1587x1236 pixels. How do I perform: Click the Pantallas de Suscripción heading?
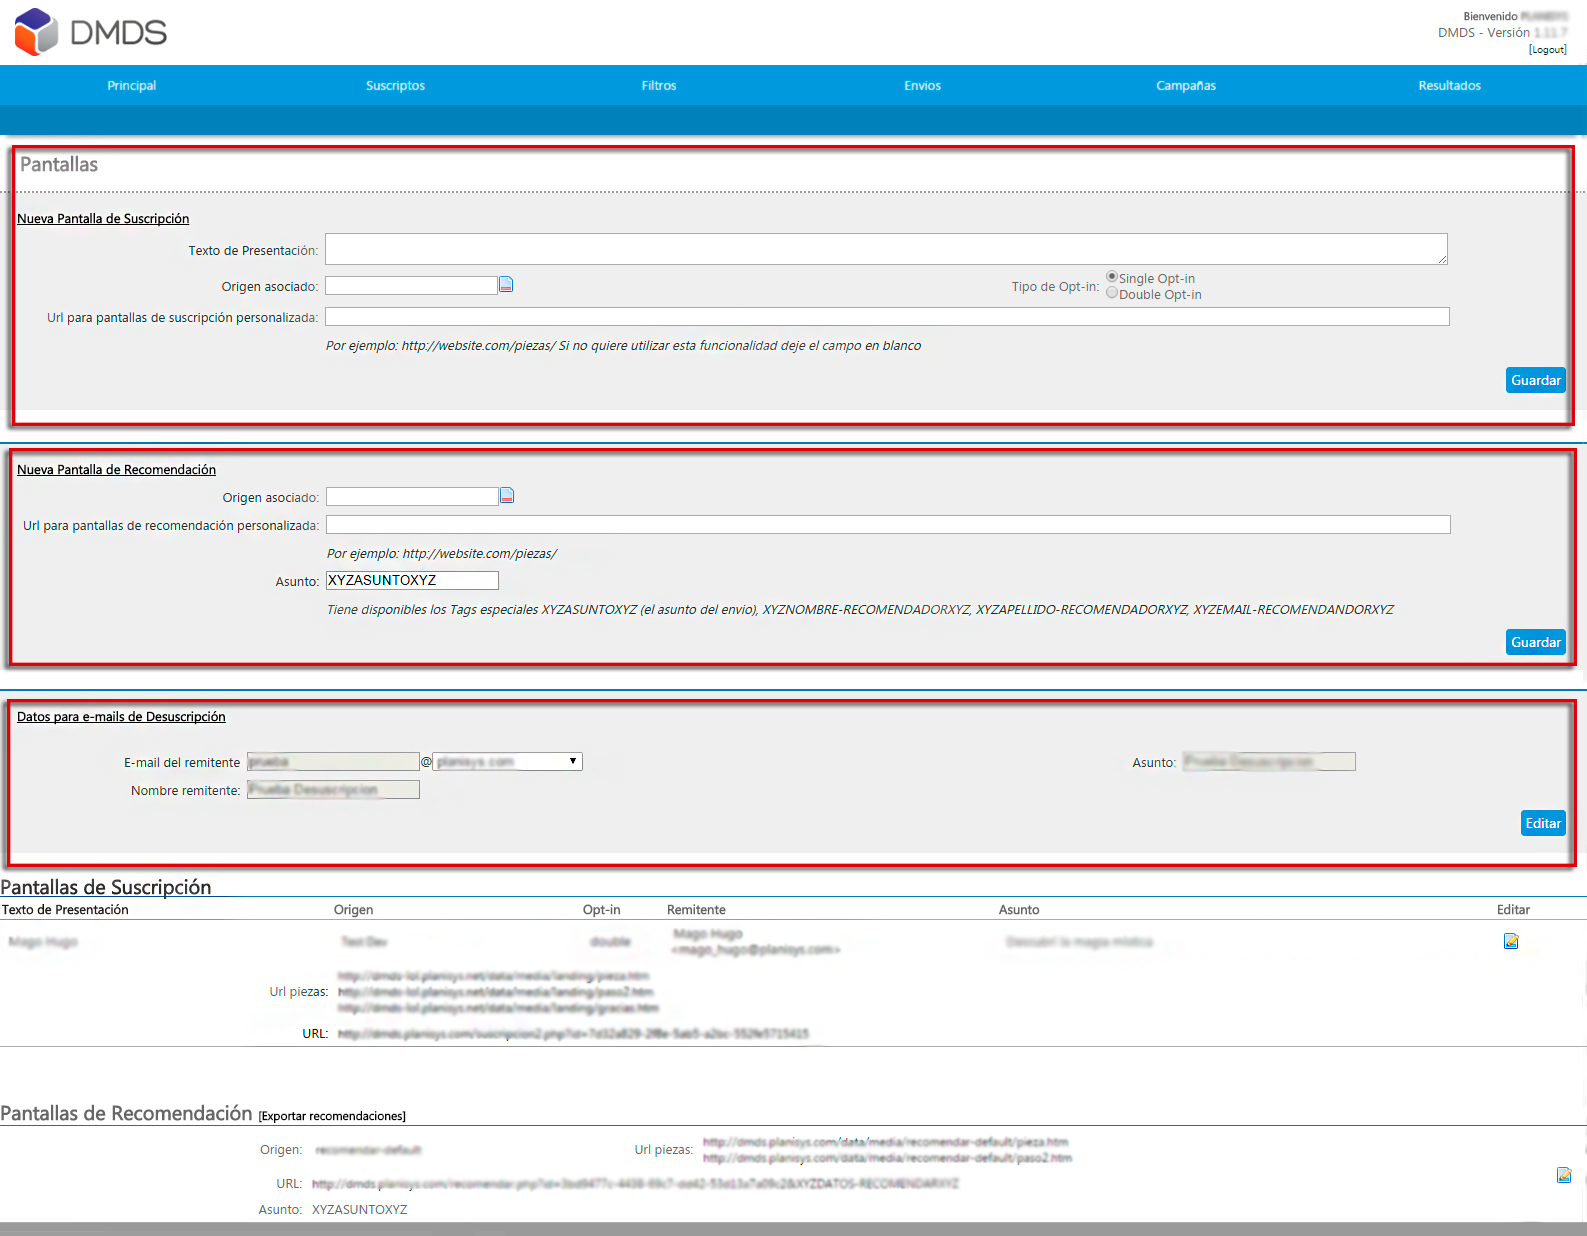(106, 887)
